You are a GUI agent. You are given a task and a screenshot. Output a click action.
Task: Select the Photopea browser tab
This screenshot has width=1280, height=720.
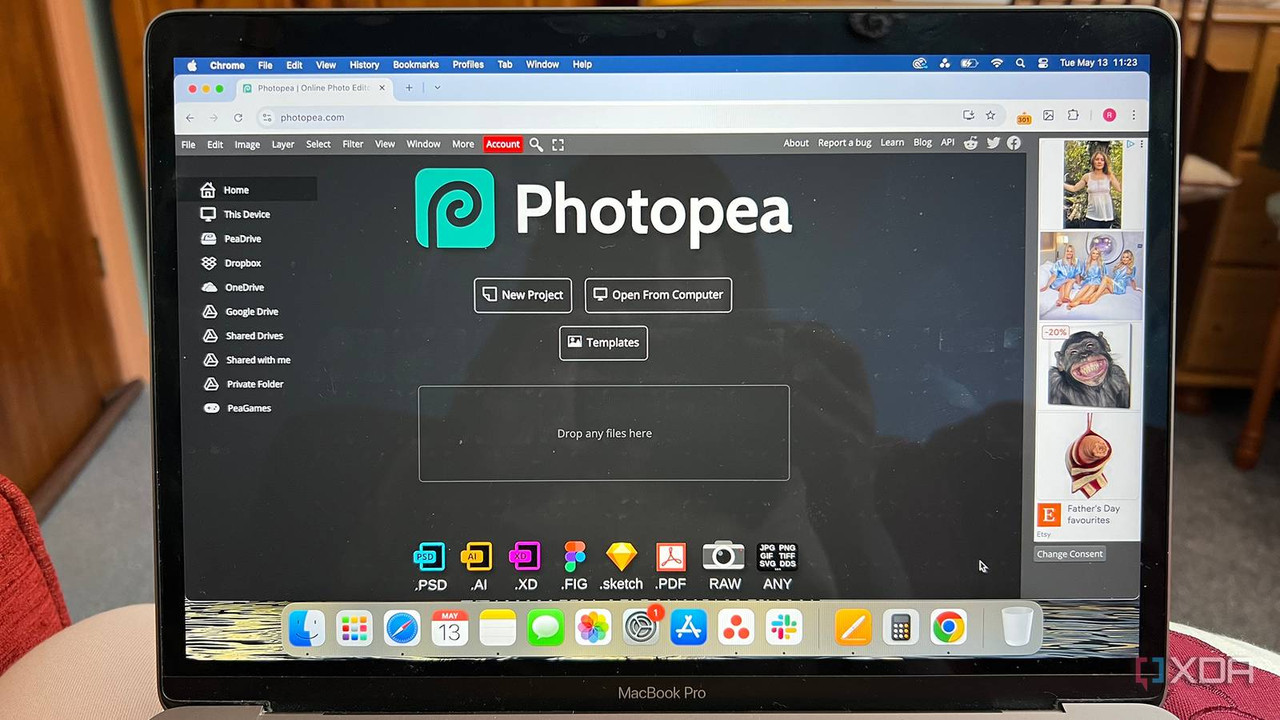click(314, 88)
